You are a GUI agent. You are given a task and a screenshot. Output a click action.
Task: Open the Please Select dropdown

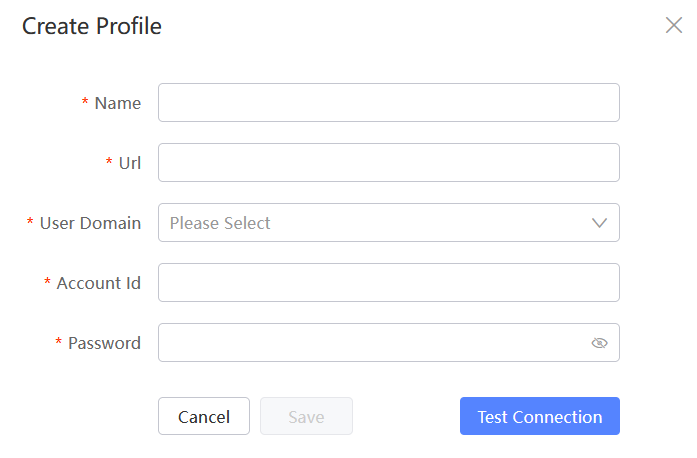[x=389, y=223]
